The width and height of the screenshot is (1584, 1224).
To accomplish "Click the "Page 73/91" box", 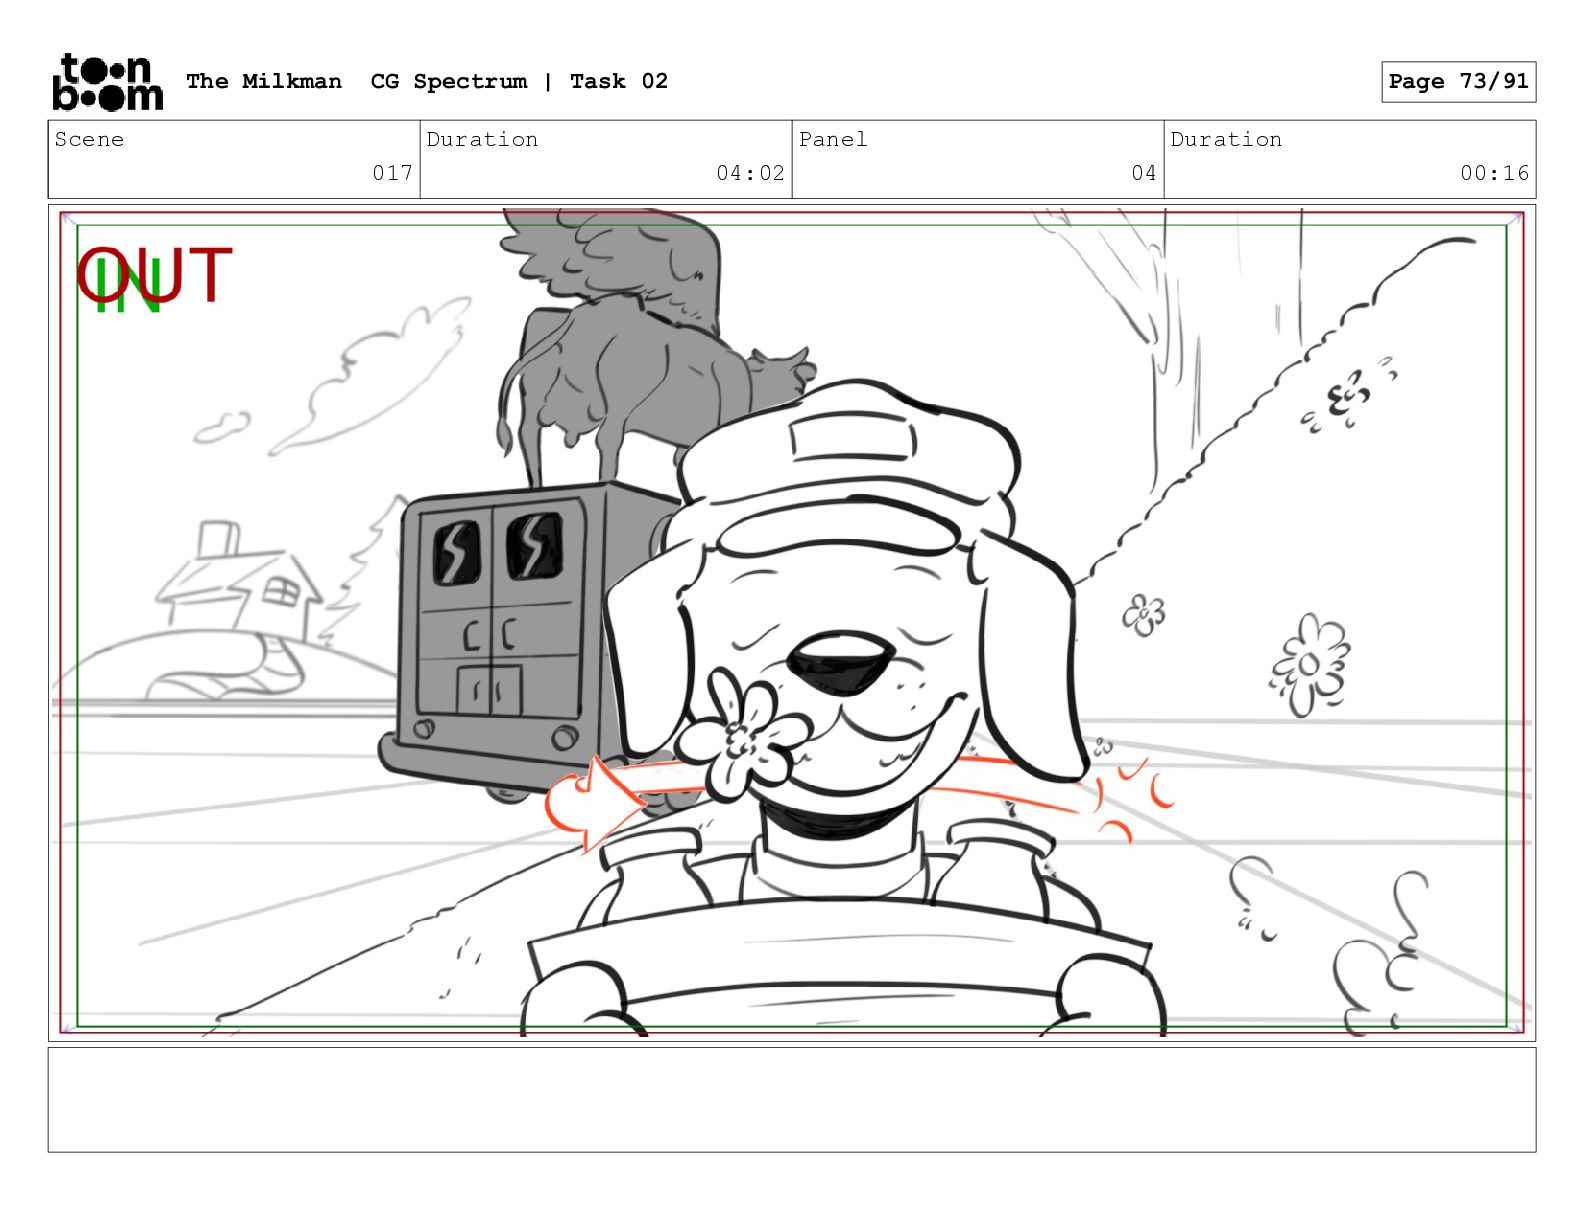I will (x=1458, y=82).
